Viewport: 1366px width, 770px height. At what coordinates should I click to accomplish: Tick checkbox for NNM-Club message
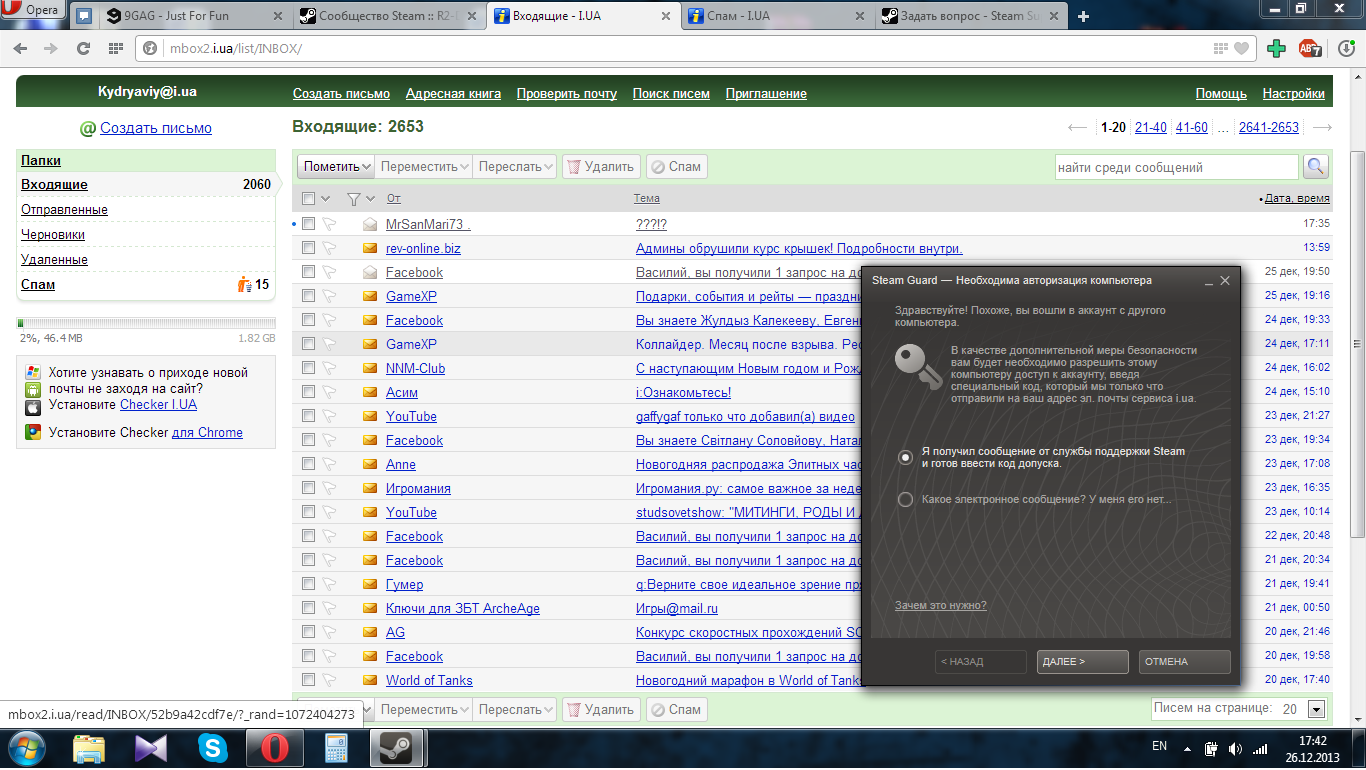(x=308, y=368)
